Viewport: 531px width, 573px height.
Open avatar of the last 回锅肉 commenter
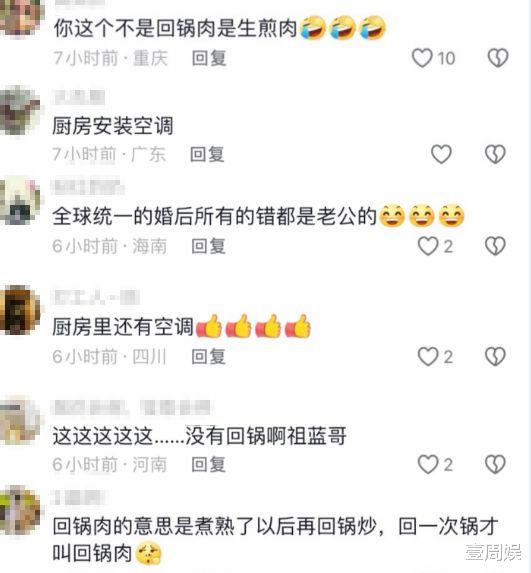point(20,510)
